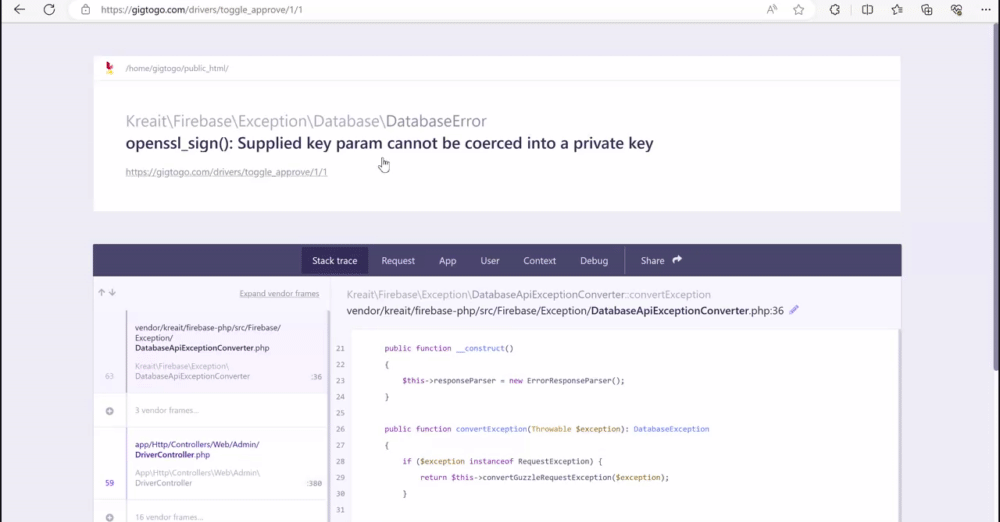
Task: Click the share arrow icon
Action: click(677, 259)
